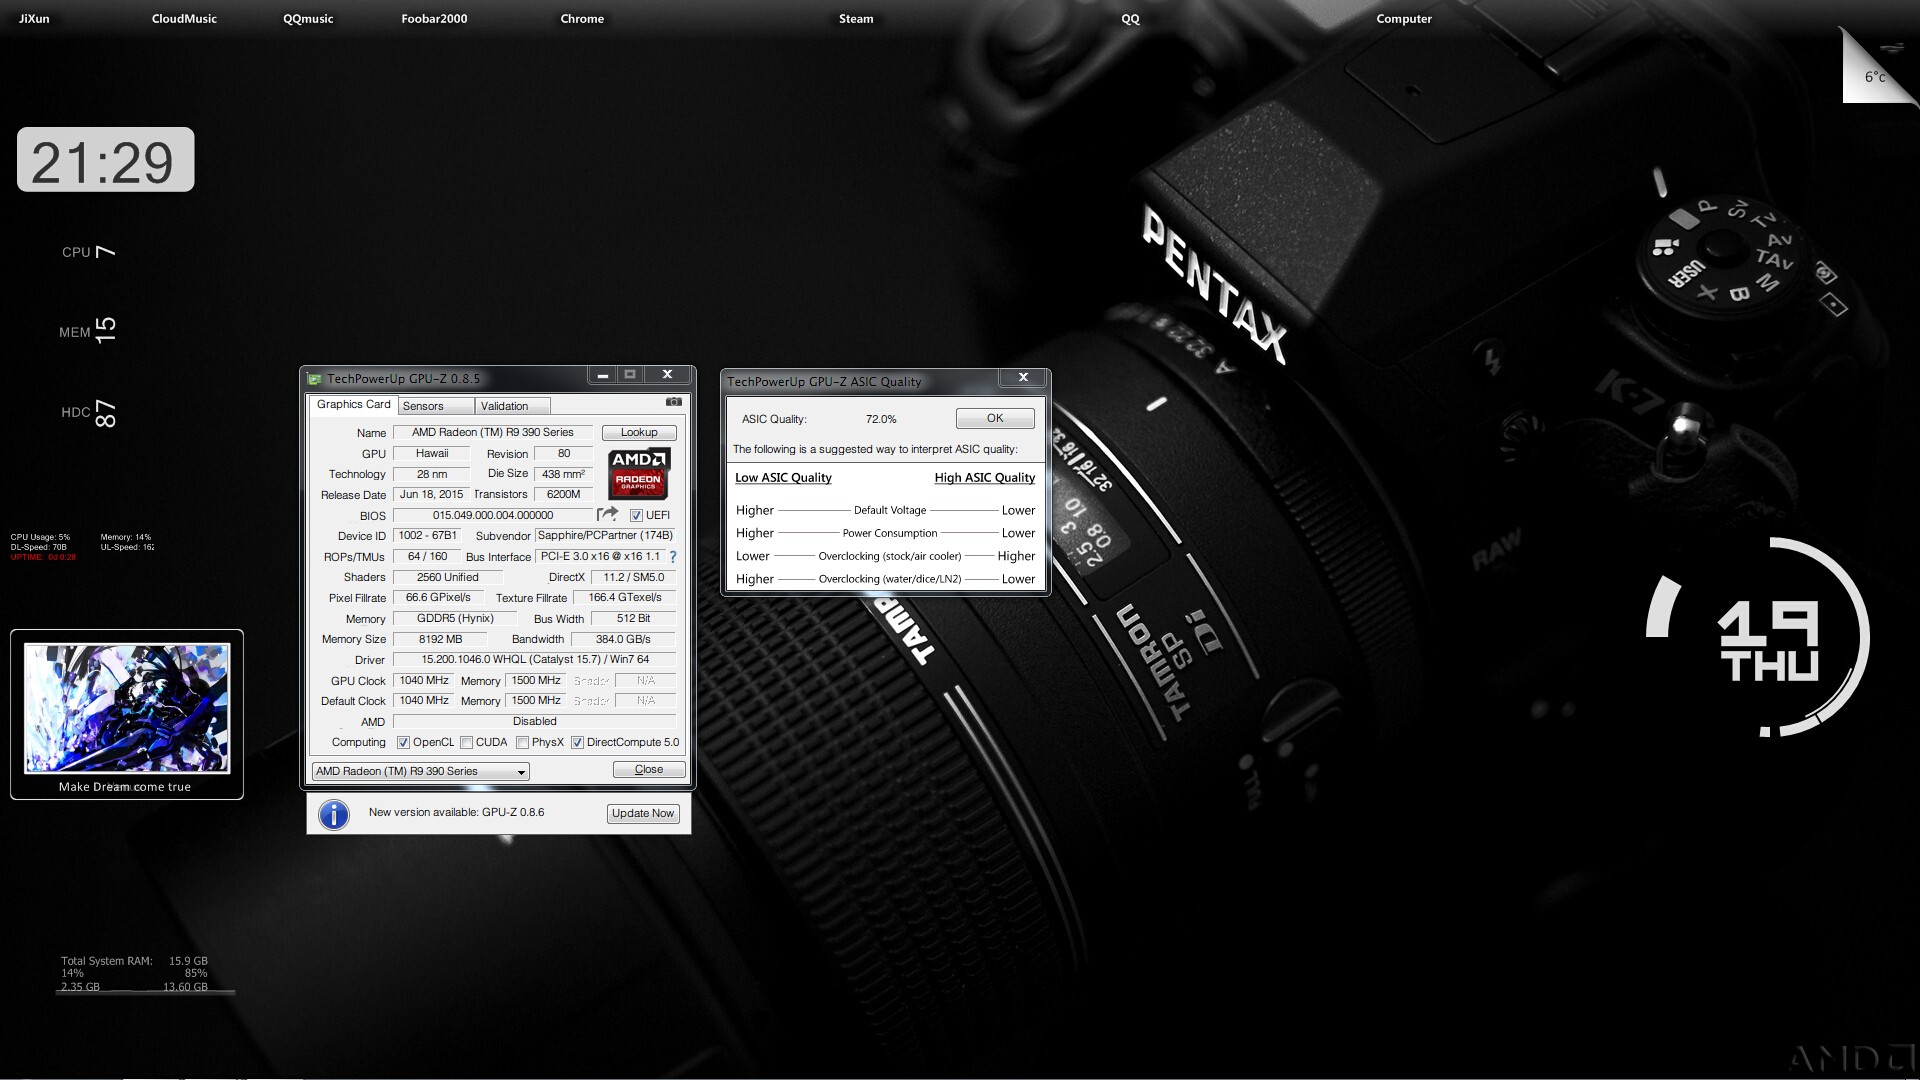
Task: Click the 'Disabled' CrossFire status field
Action: (535, 722)
